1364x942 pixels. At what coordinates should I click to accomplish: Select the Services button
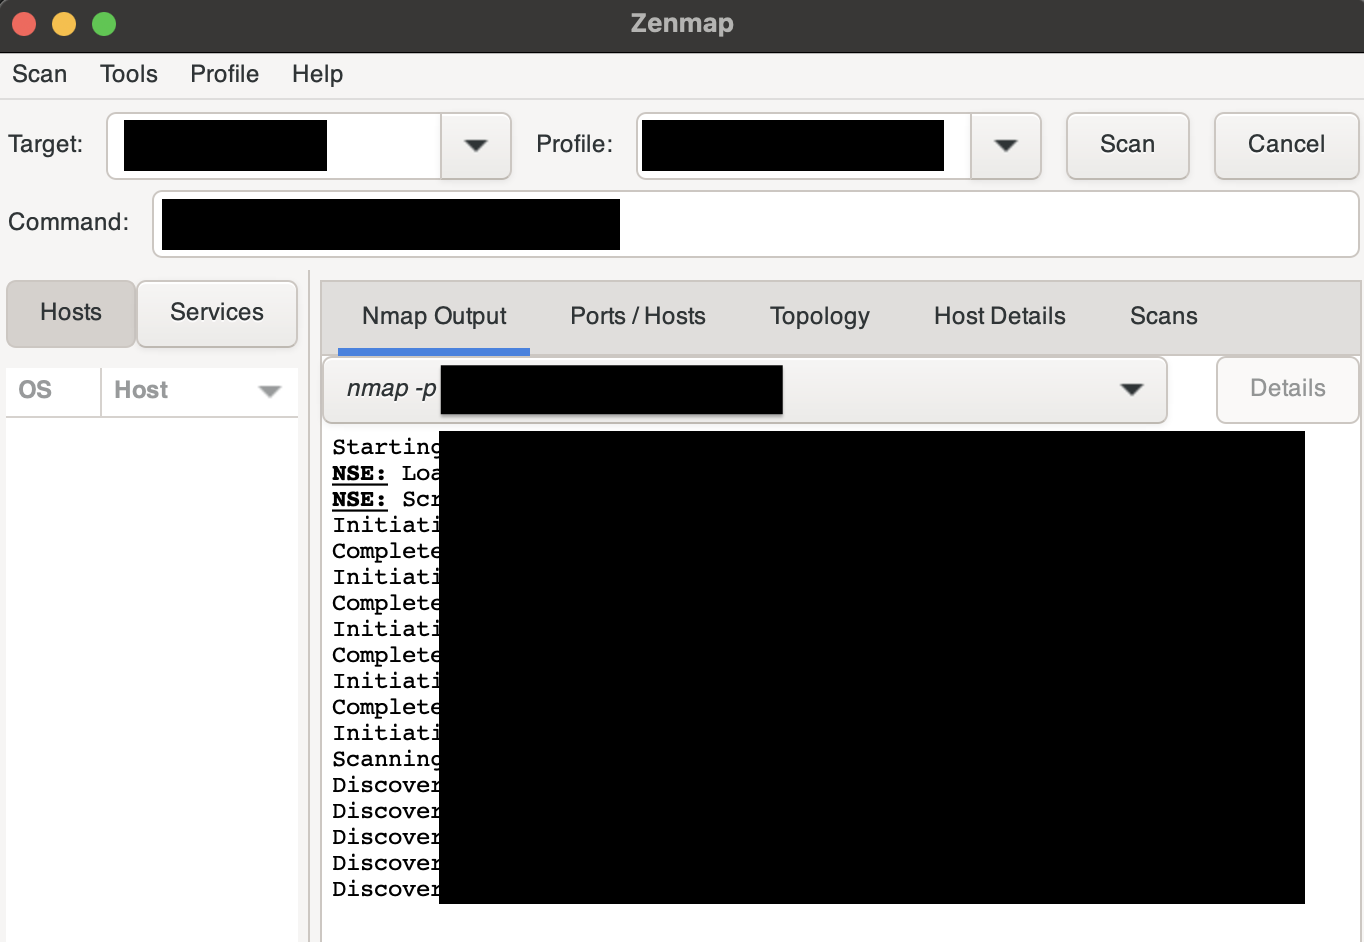coord(217,313)
